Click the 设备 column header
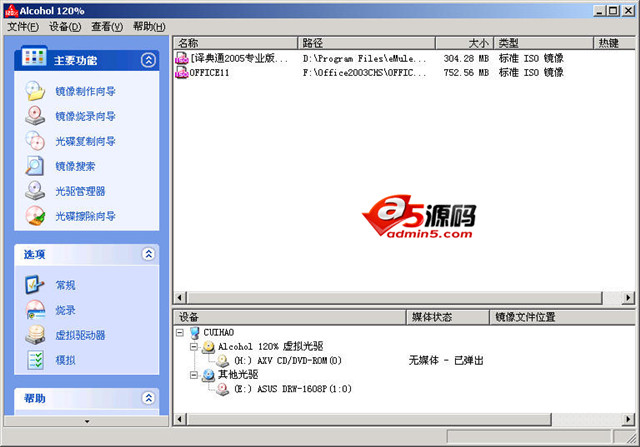The image size is (640, 447). (290, 317)
